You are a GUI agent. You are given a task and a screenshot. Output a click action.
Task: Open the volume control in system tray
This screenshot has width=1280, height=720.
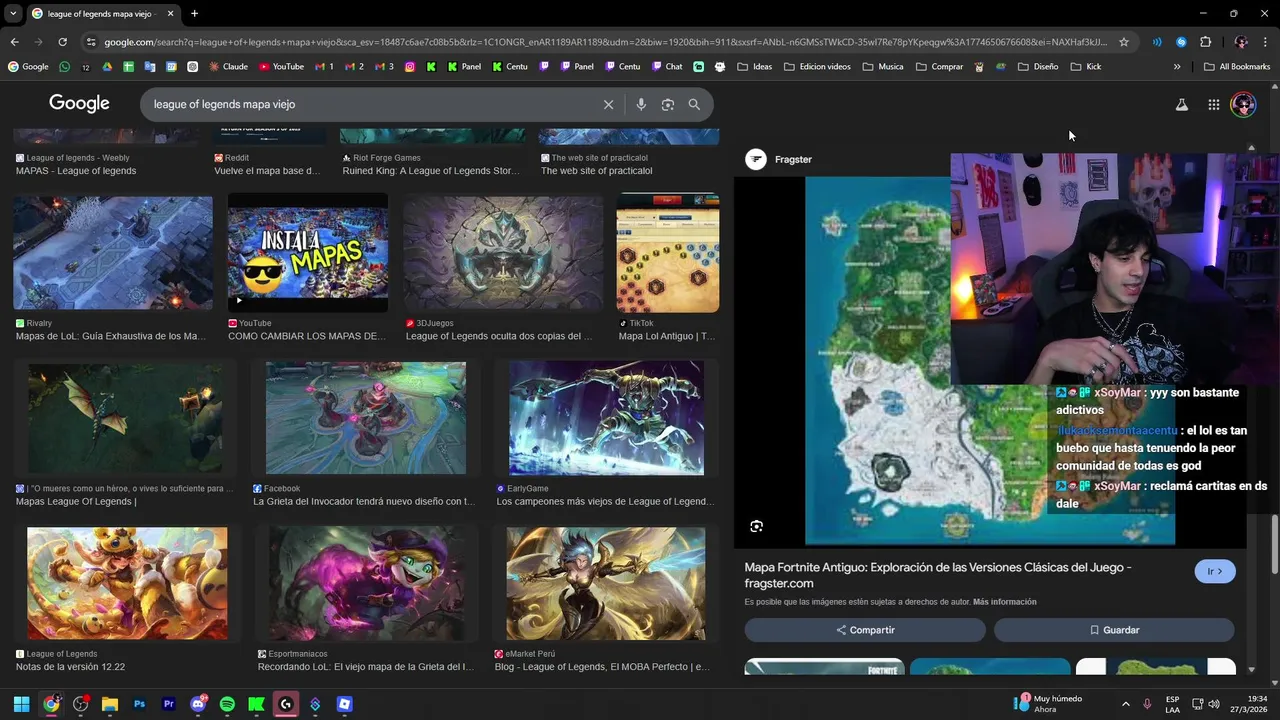click(1213, 704)
